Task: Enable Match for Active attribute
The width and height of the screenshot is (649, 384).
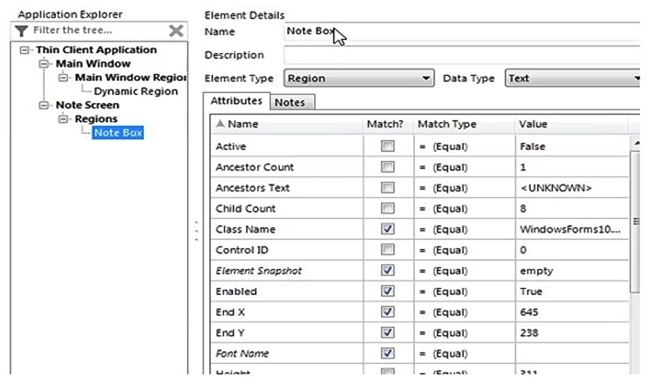Action: (x=388, y=146)
